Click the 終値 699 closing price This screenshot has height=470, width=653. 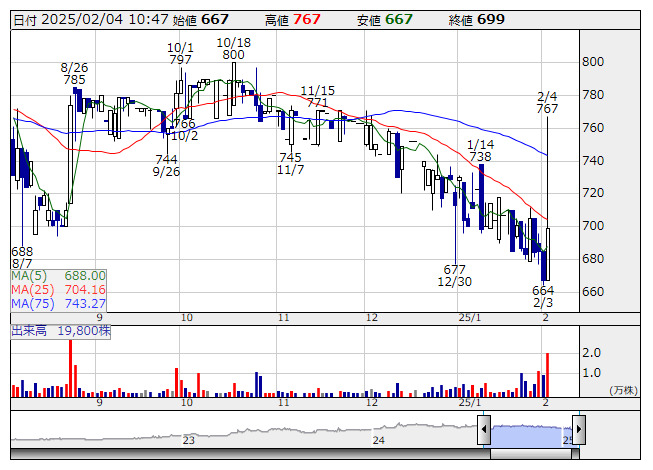(x=476, y=20)
